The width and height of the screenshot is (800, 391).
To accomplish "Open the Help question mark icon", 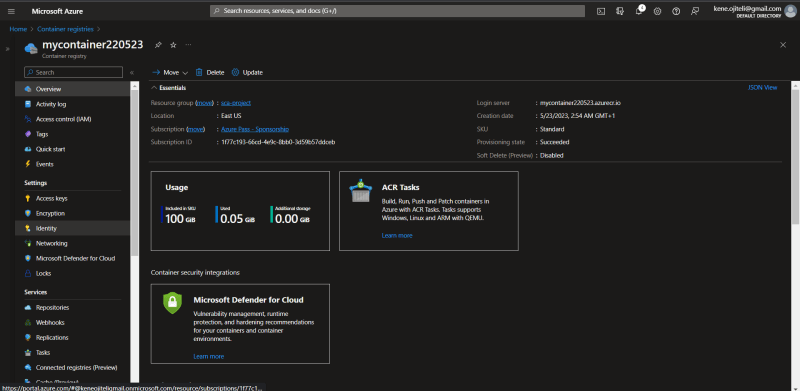I will (676, 11).
